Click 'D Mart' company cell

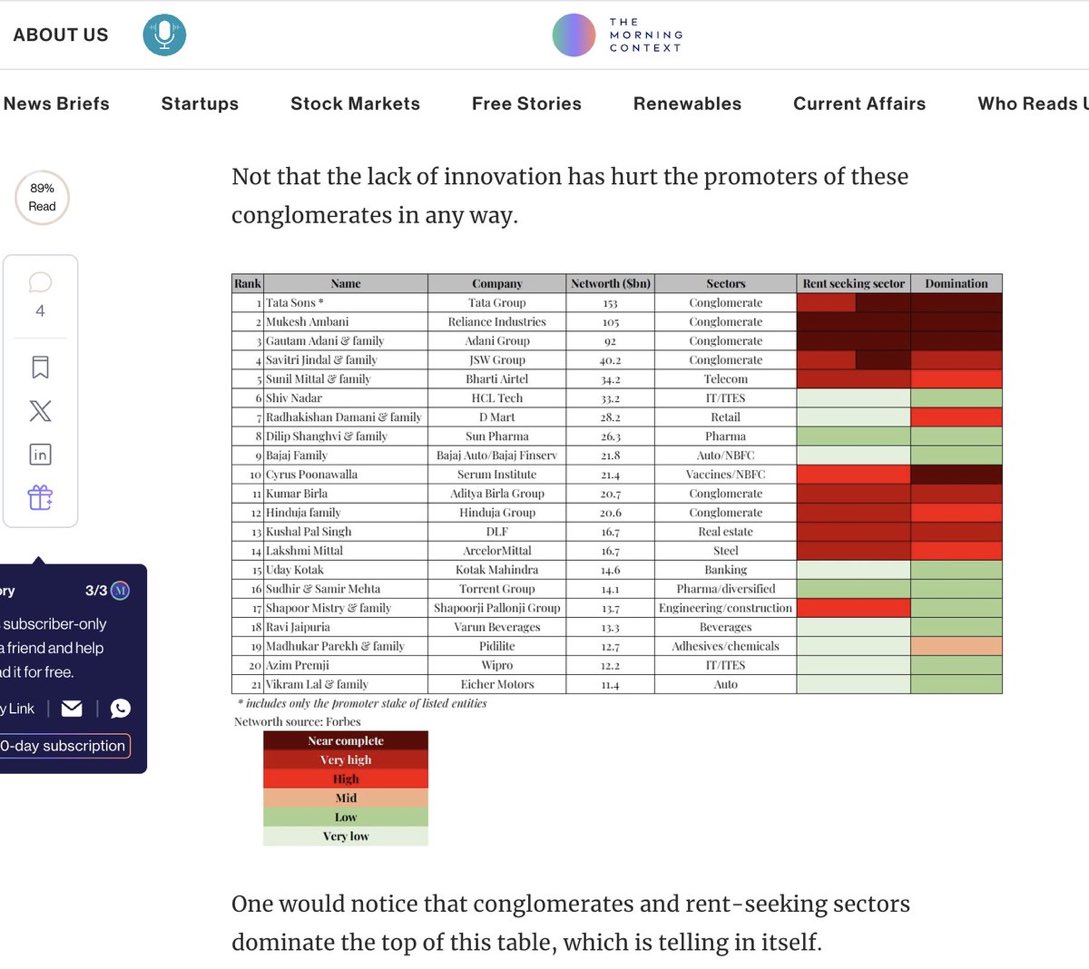tap(497, 417)
